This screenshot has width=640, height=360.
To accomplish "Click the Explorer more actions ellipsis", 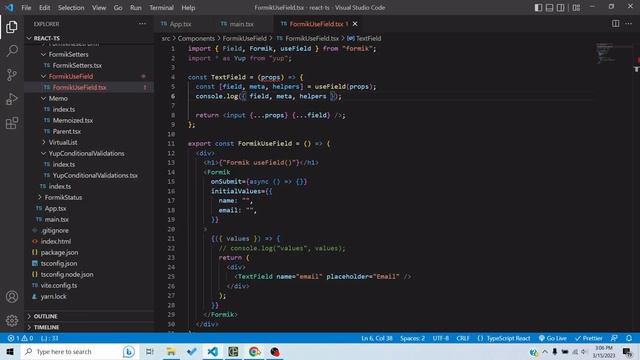I will click(142, 24).
